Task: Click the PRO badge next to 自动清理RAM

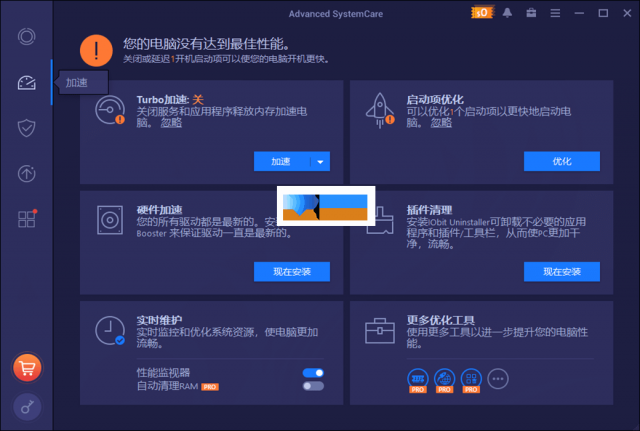Action: click(x=210, y=387)
